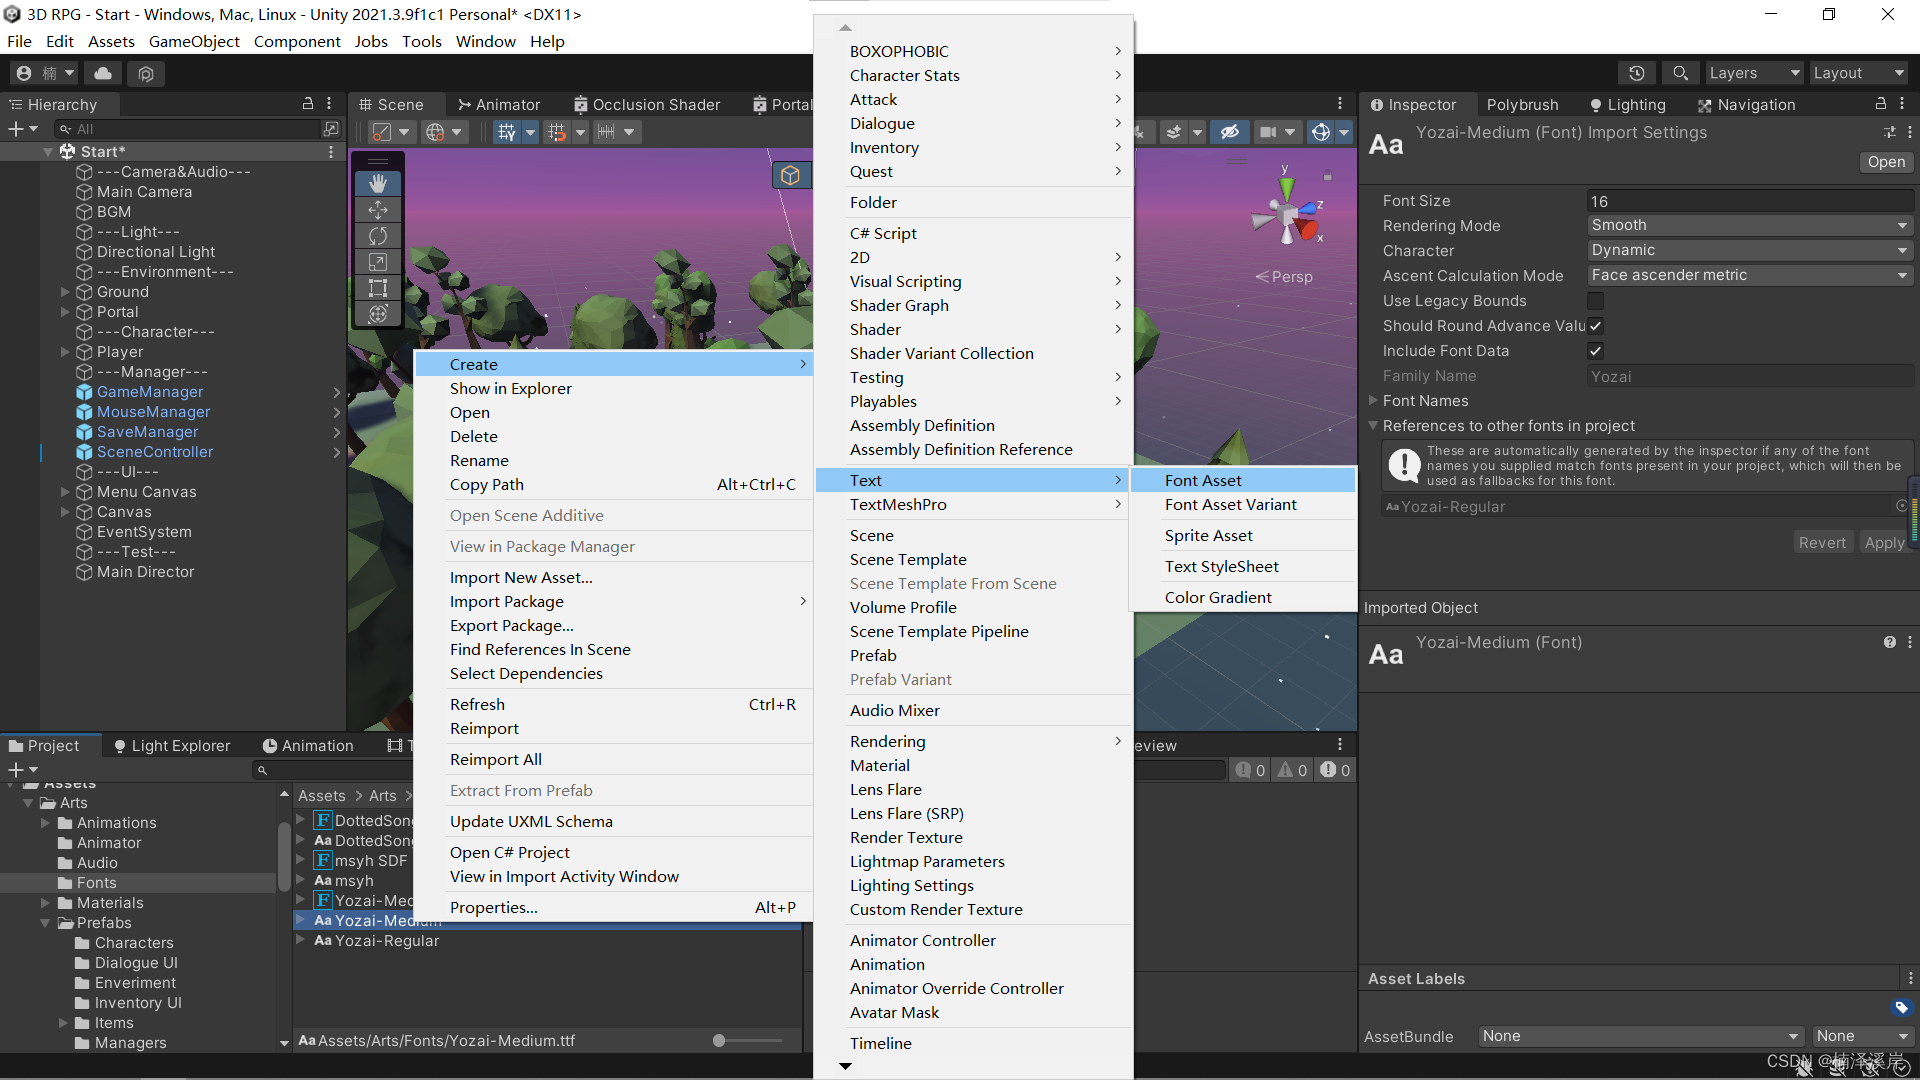Click the Apply button
Image resolution: width=1920 pixels, height=1080 pixels.
click(1884, 543)
